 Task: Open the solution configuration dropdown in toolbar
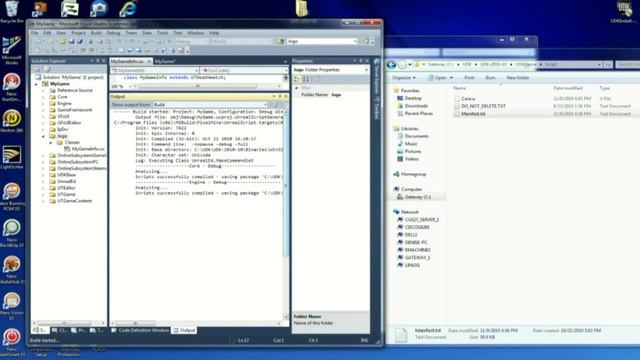192,41
